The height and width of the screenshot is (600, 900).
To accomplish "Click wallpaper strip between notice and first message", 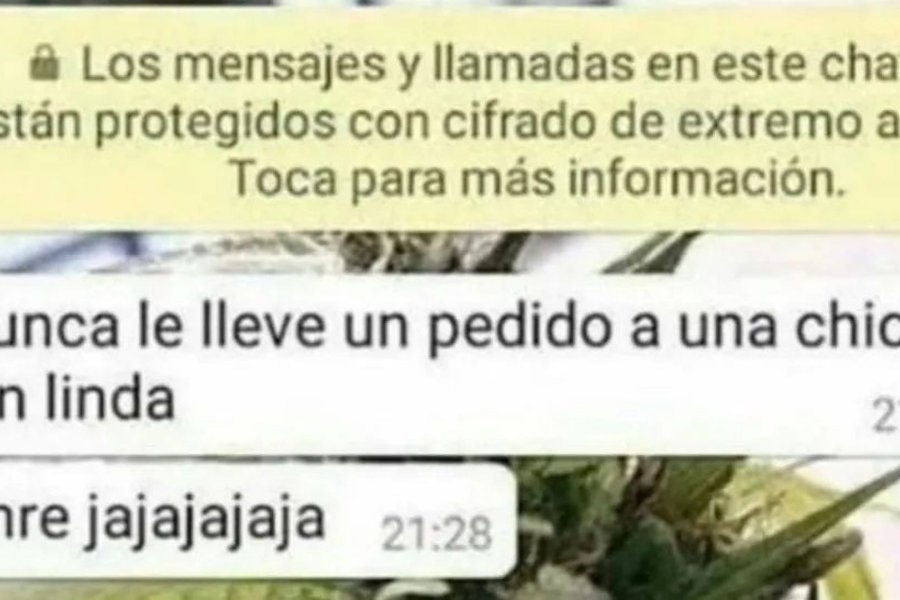I will tap(450, 253).
